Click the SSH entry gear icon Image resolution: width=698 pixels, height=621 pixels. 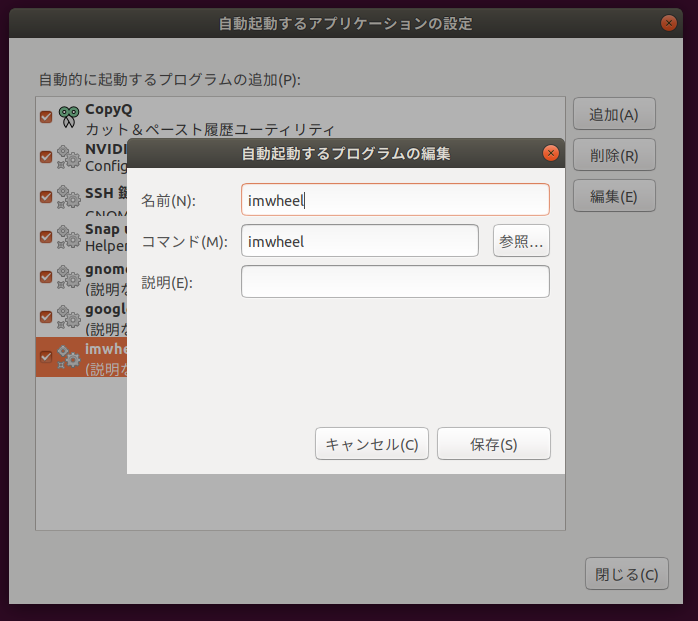pyautogui.click(x=69, y=197)
